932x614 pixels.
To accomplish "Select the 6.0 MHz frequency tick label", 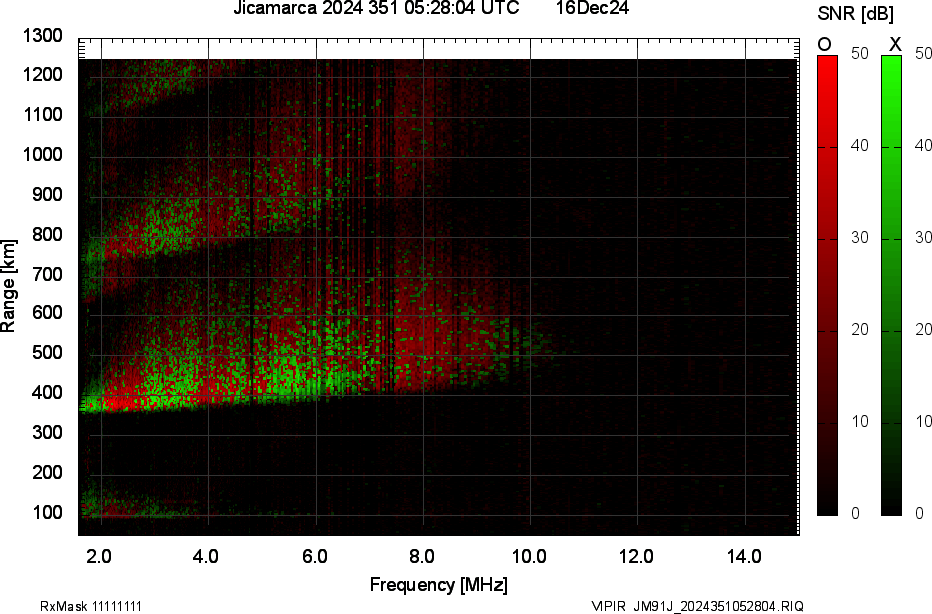I will [314, 556].
